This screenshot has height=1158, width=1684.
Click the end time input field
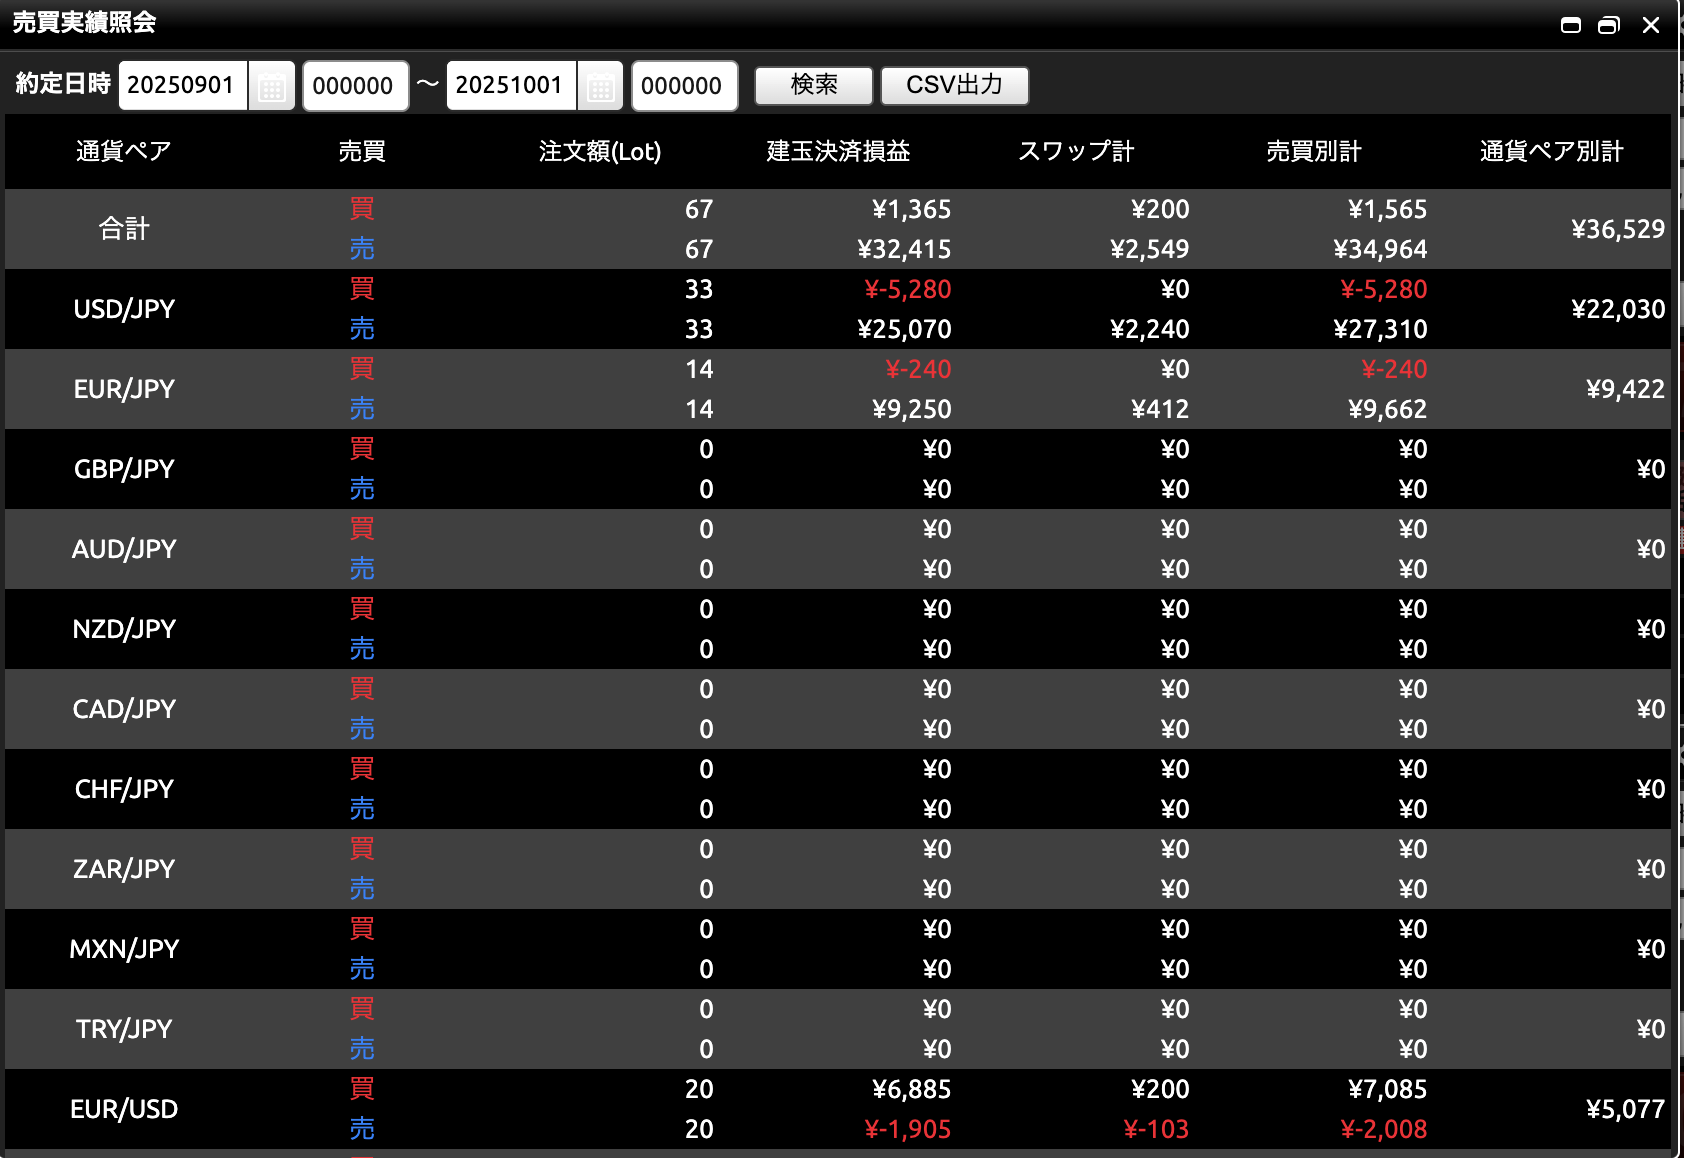(683, 86)
